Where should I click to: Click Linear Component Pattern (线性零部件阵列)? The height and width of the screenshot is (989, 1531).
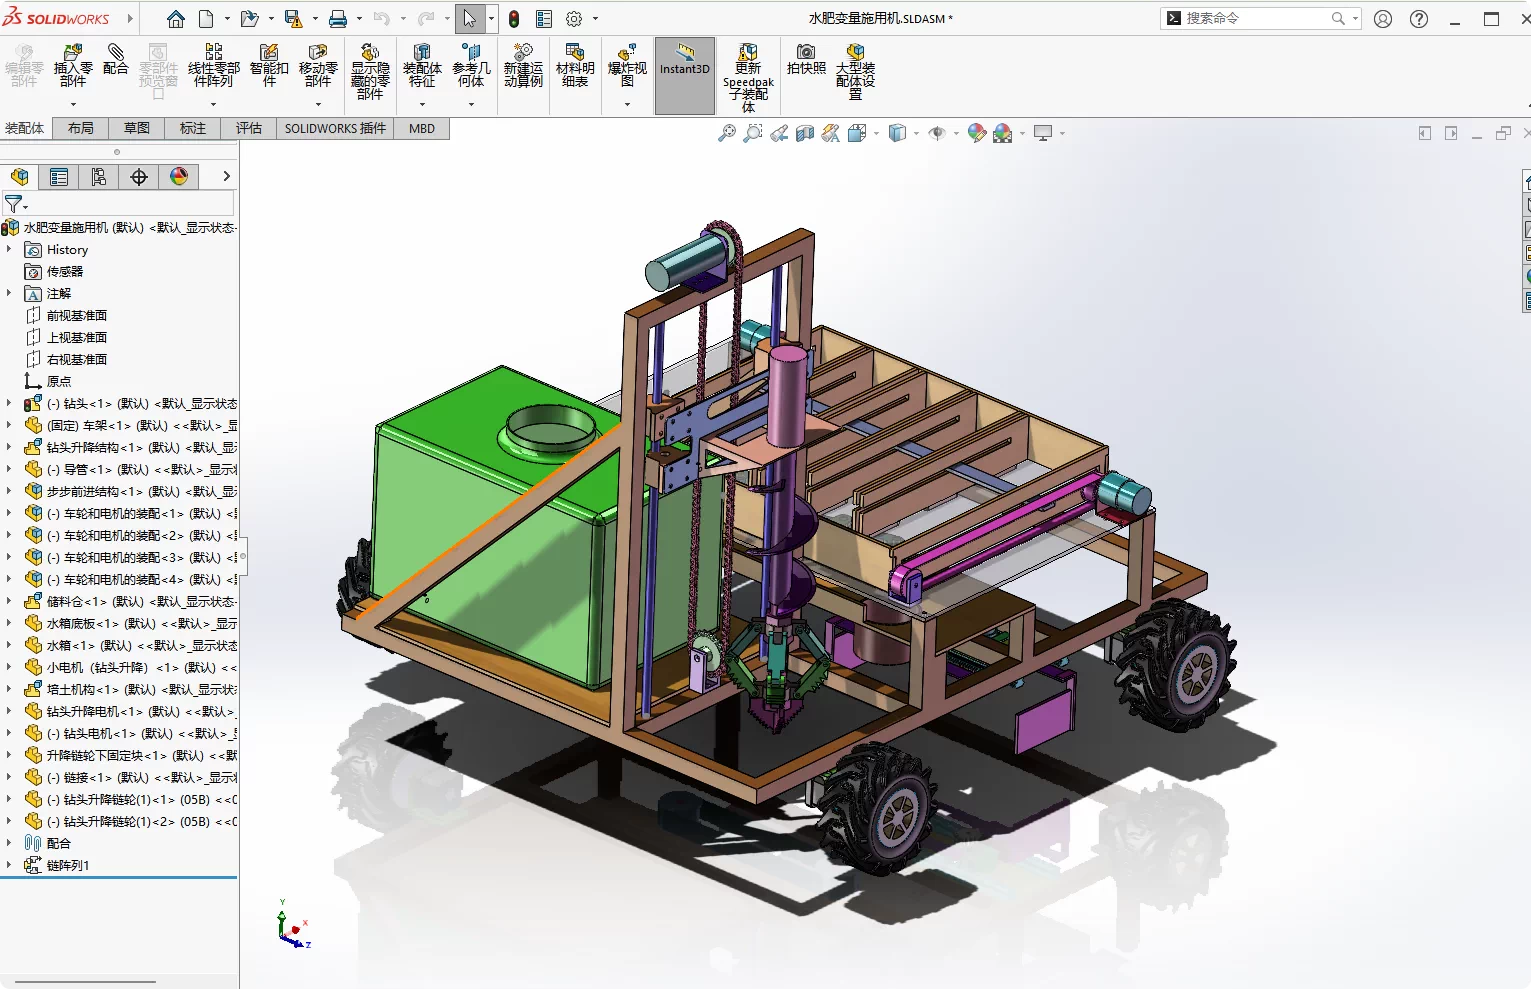tap(214, 65)
